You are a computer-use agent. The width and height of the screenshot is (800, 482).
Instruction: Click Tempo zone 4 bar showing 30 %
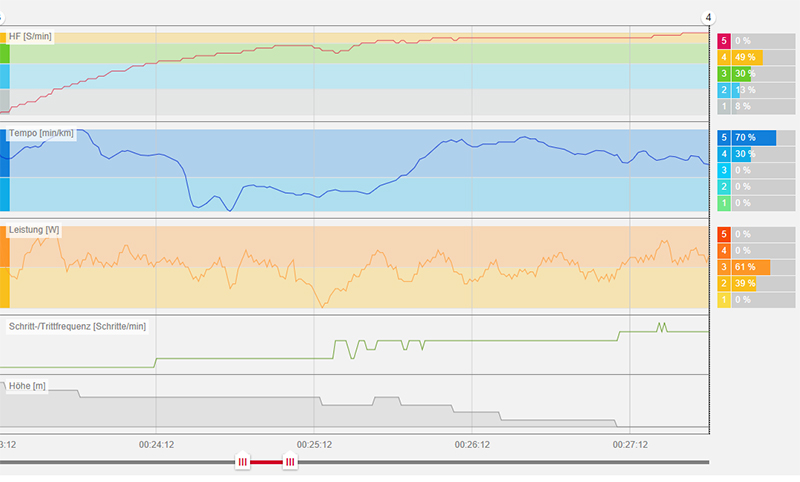pyautogui.click(x=746, y=154)
